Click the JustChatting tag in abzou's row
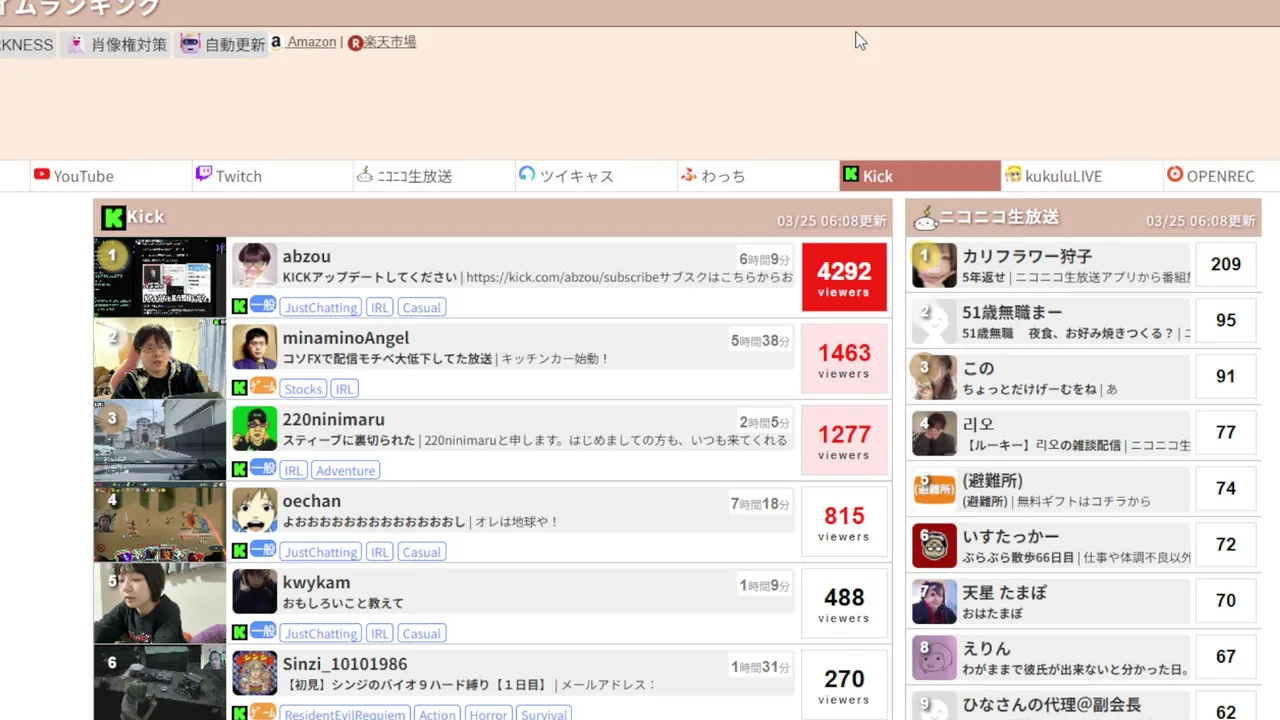This screenshot has height=720, width=1280. point(320,307)
